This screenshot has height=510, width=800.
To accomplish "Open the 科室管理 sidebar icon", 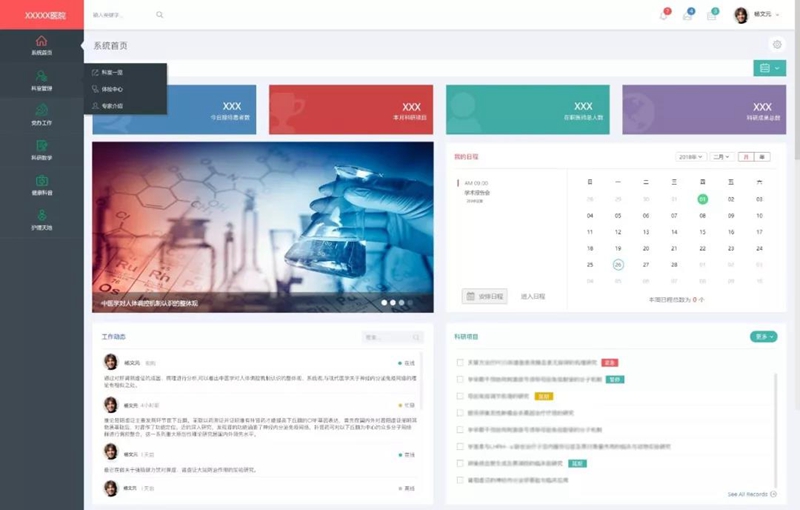I will point(41,76).
